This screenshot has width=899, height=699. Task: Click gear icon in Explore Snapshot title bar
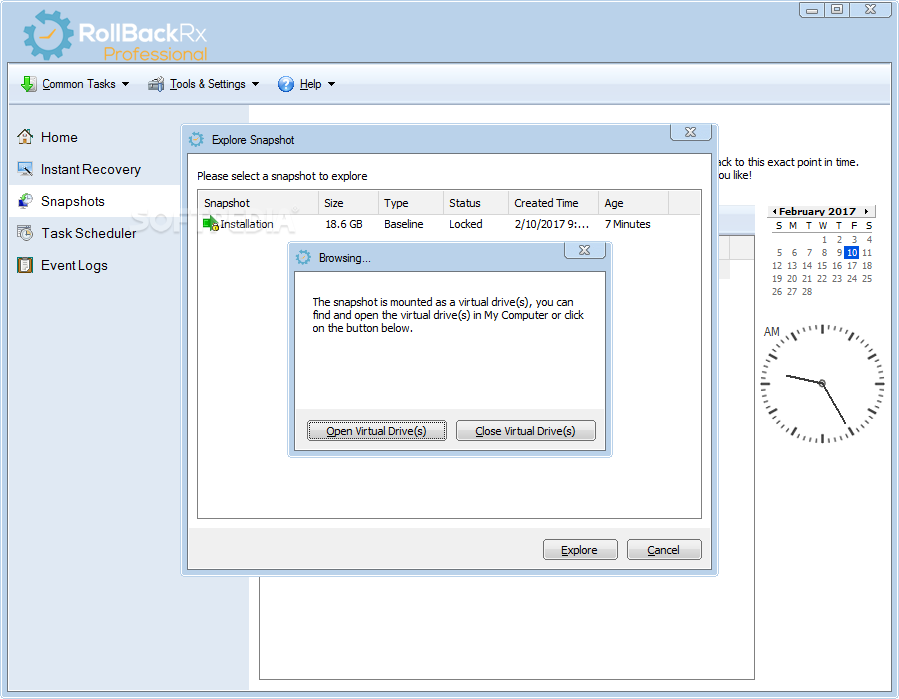pos(196,139)
